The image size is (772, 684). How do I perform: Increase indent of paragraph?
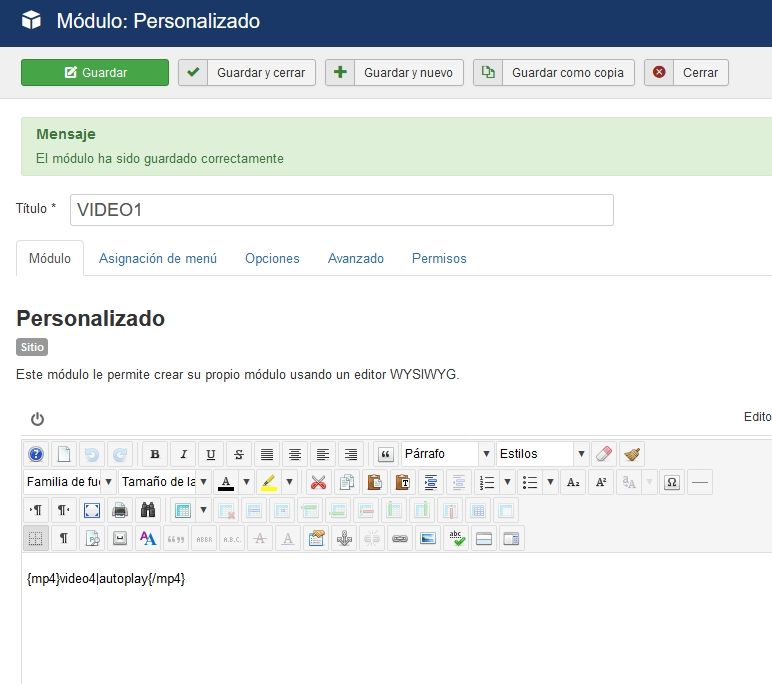coord(431,482)
